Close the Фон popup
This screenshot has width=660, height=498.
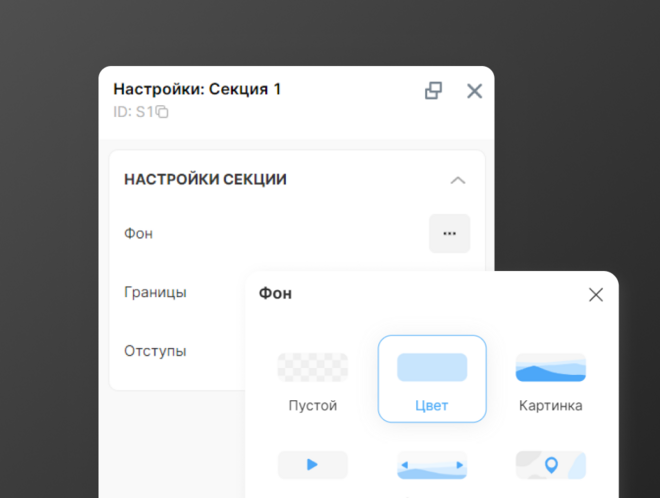tap(596, 295)
